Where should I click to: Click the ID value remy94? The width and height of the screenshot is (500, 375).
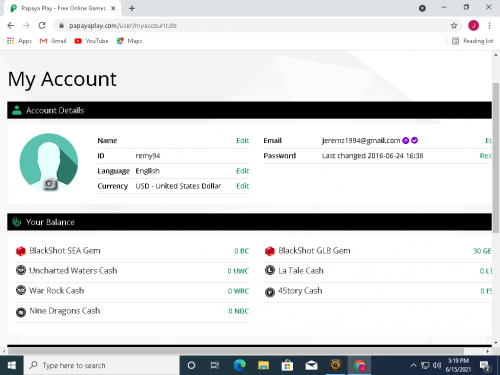pyautogui.click(x=148, y=156)
